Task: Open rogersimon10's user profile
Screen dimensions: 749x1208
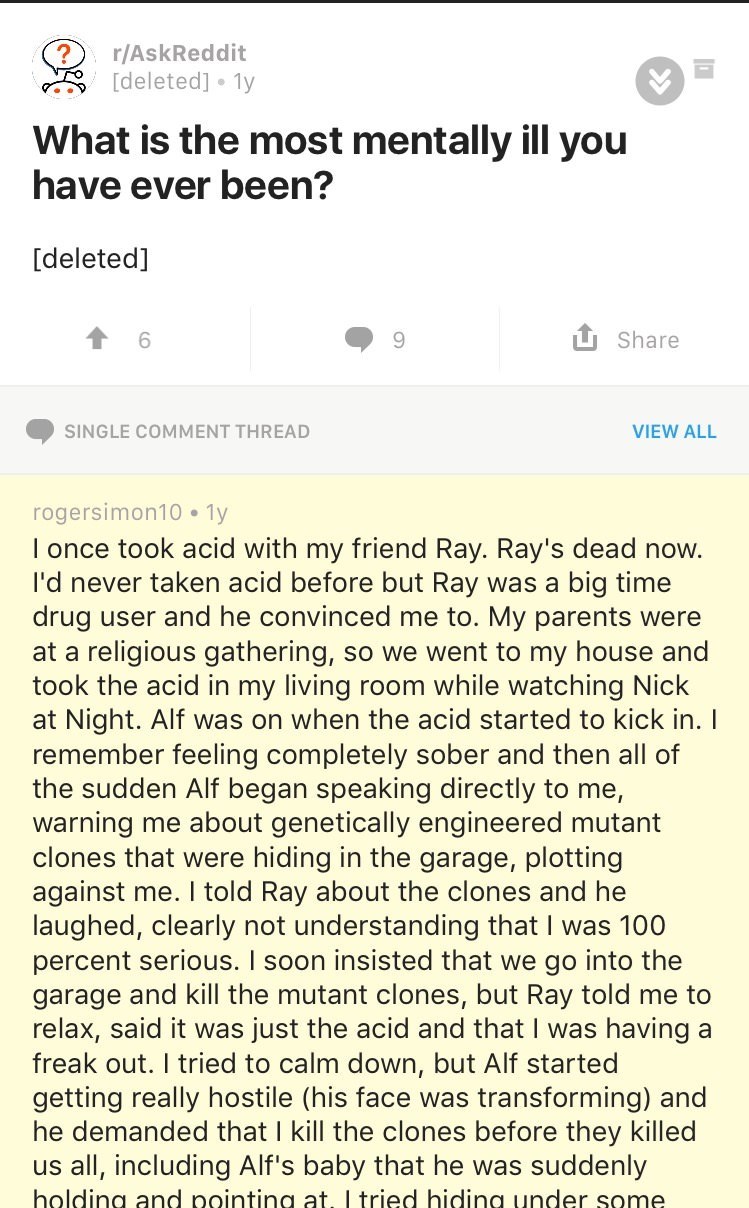Action: coord(108,513)
